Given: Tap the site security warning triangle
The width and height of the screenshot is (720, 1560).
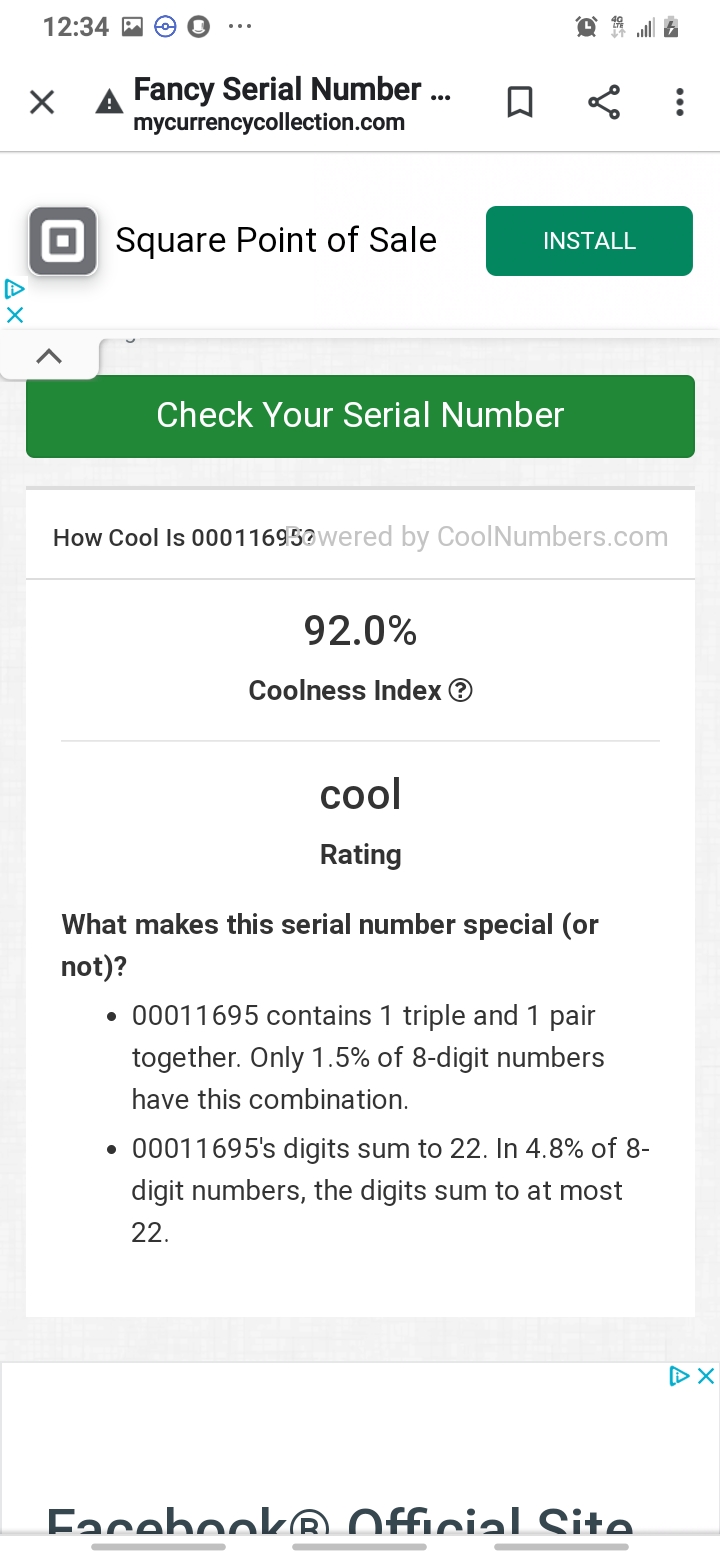Looking at the screenshot, I should [x=108, y=103].
